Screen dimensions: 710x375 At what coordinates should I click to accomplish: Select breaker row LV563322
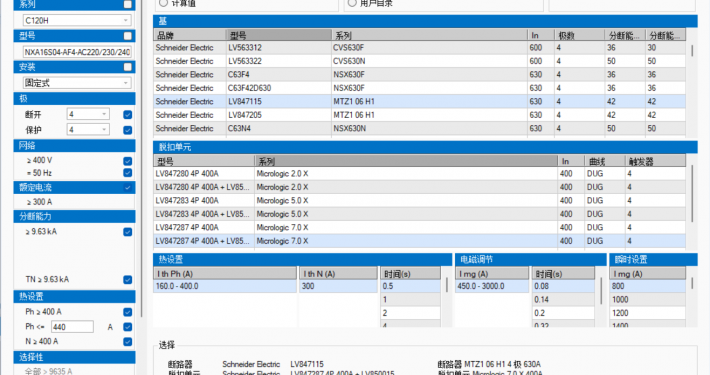click(419, 61)
